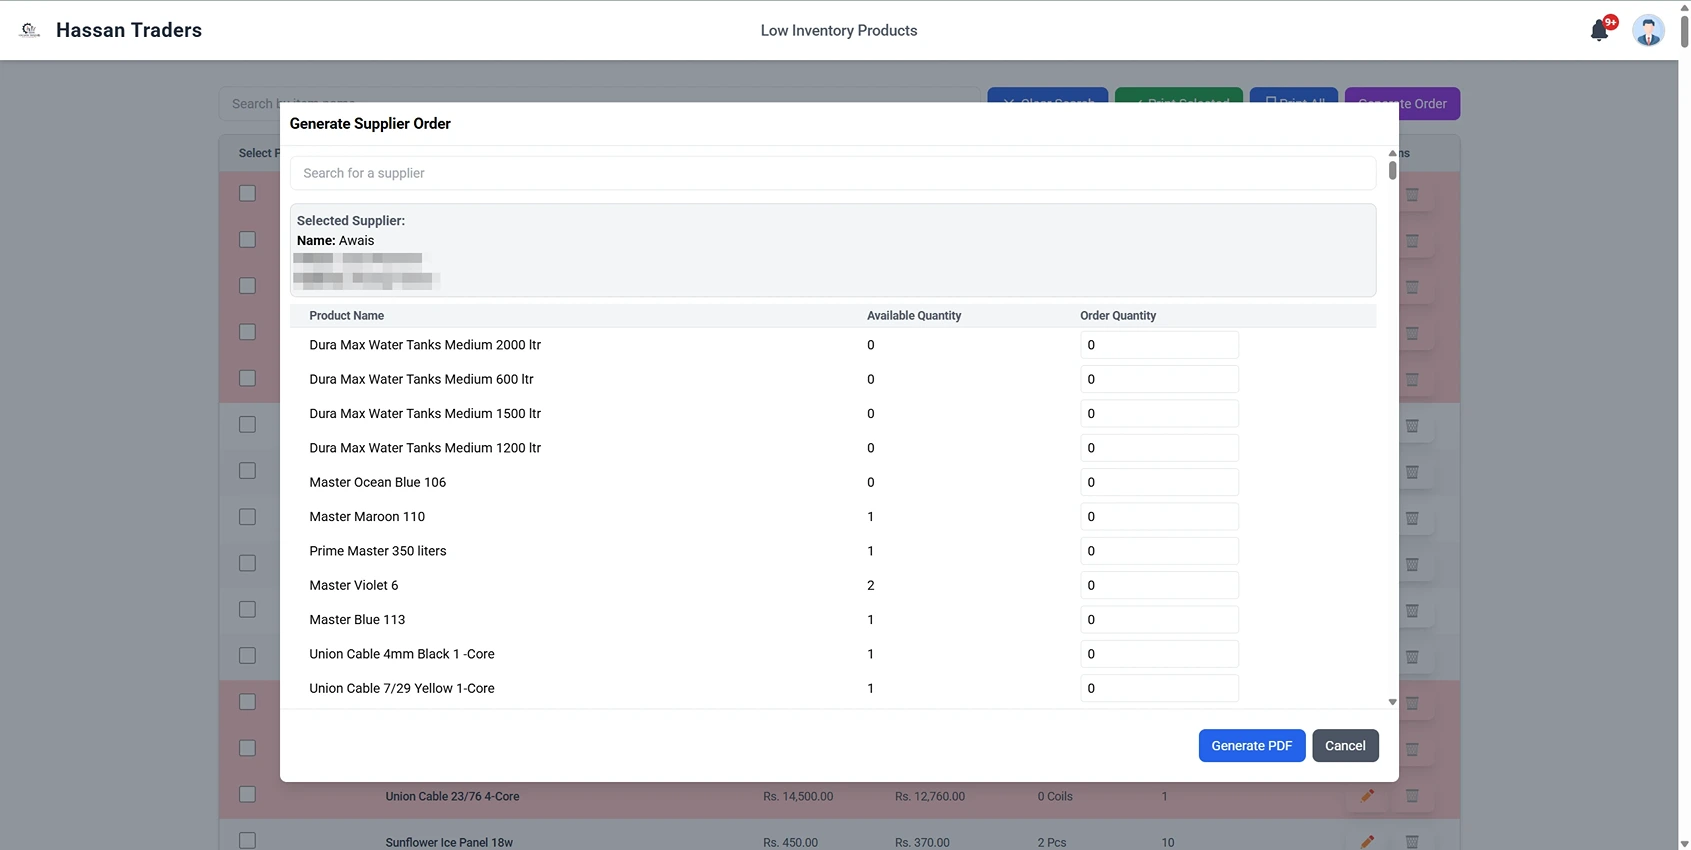Edit order quantity for Master Violet 6

(x=1159, y=585)
